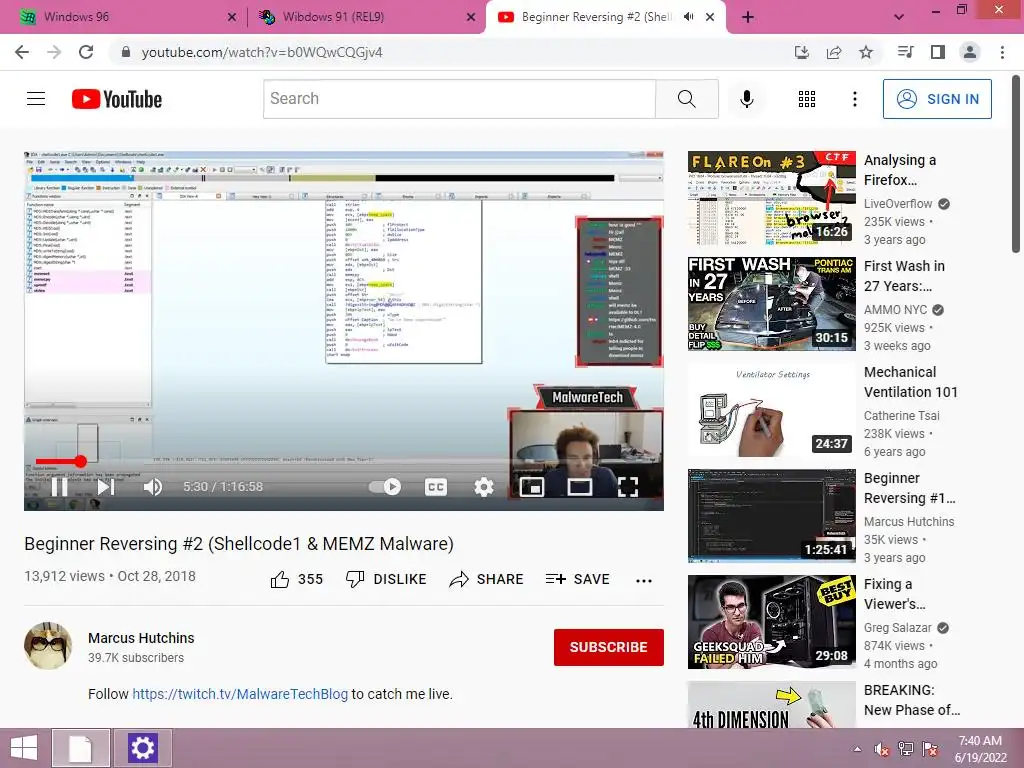Click the red progress bar scrubber
The height and width of the screenshot is (768, 1024).
[x=80, y=461]
